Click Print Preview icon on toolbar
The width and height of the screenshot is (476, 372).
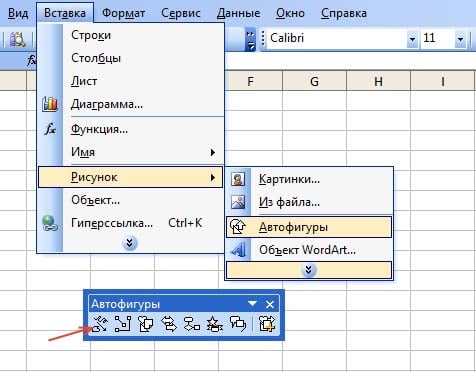click(x=17, y=39)
